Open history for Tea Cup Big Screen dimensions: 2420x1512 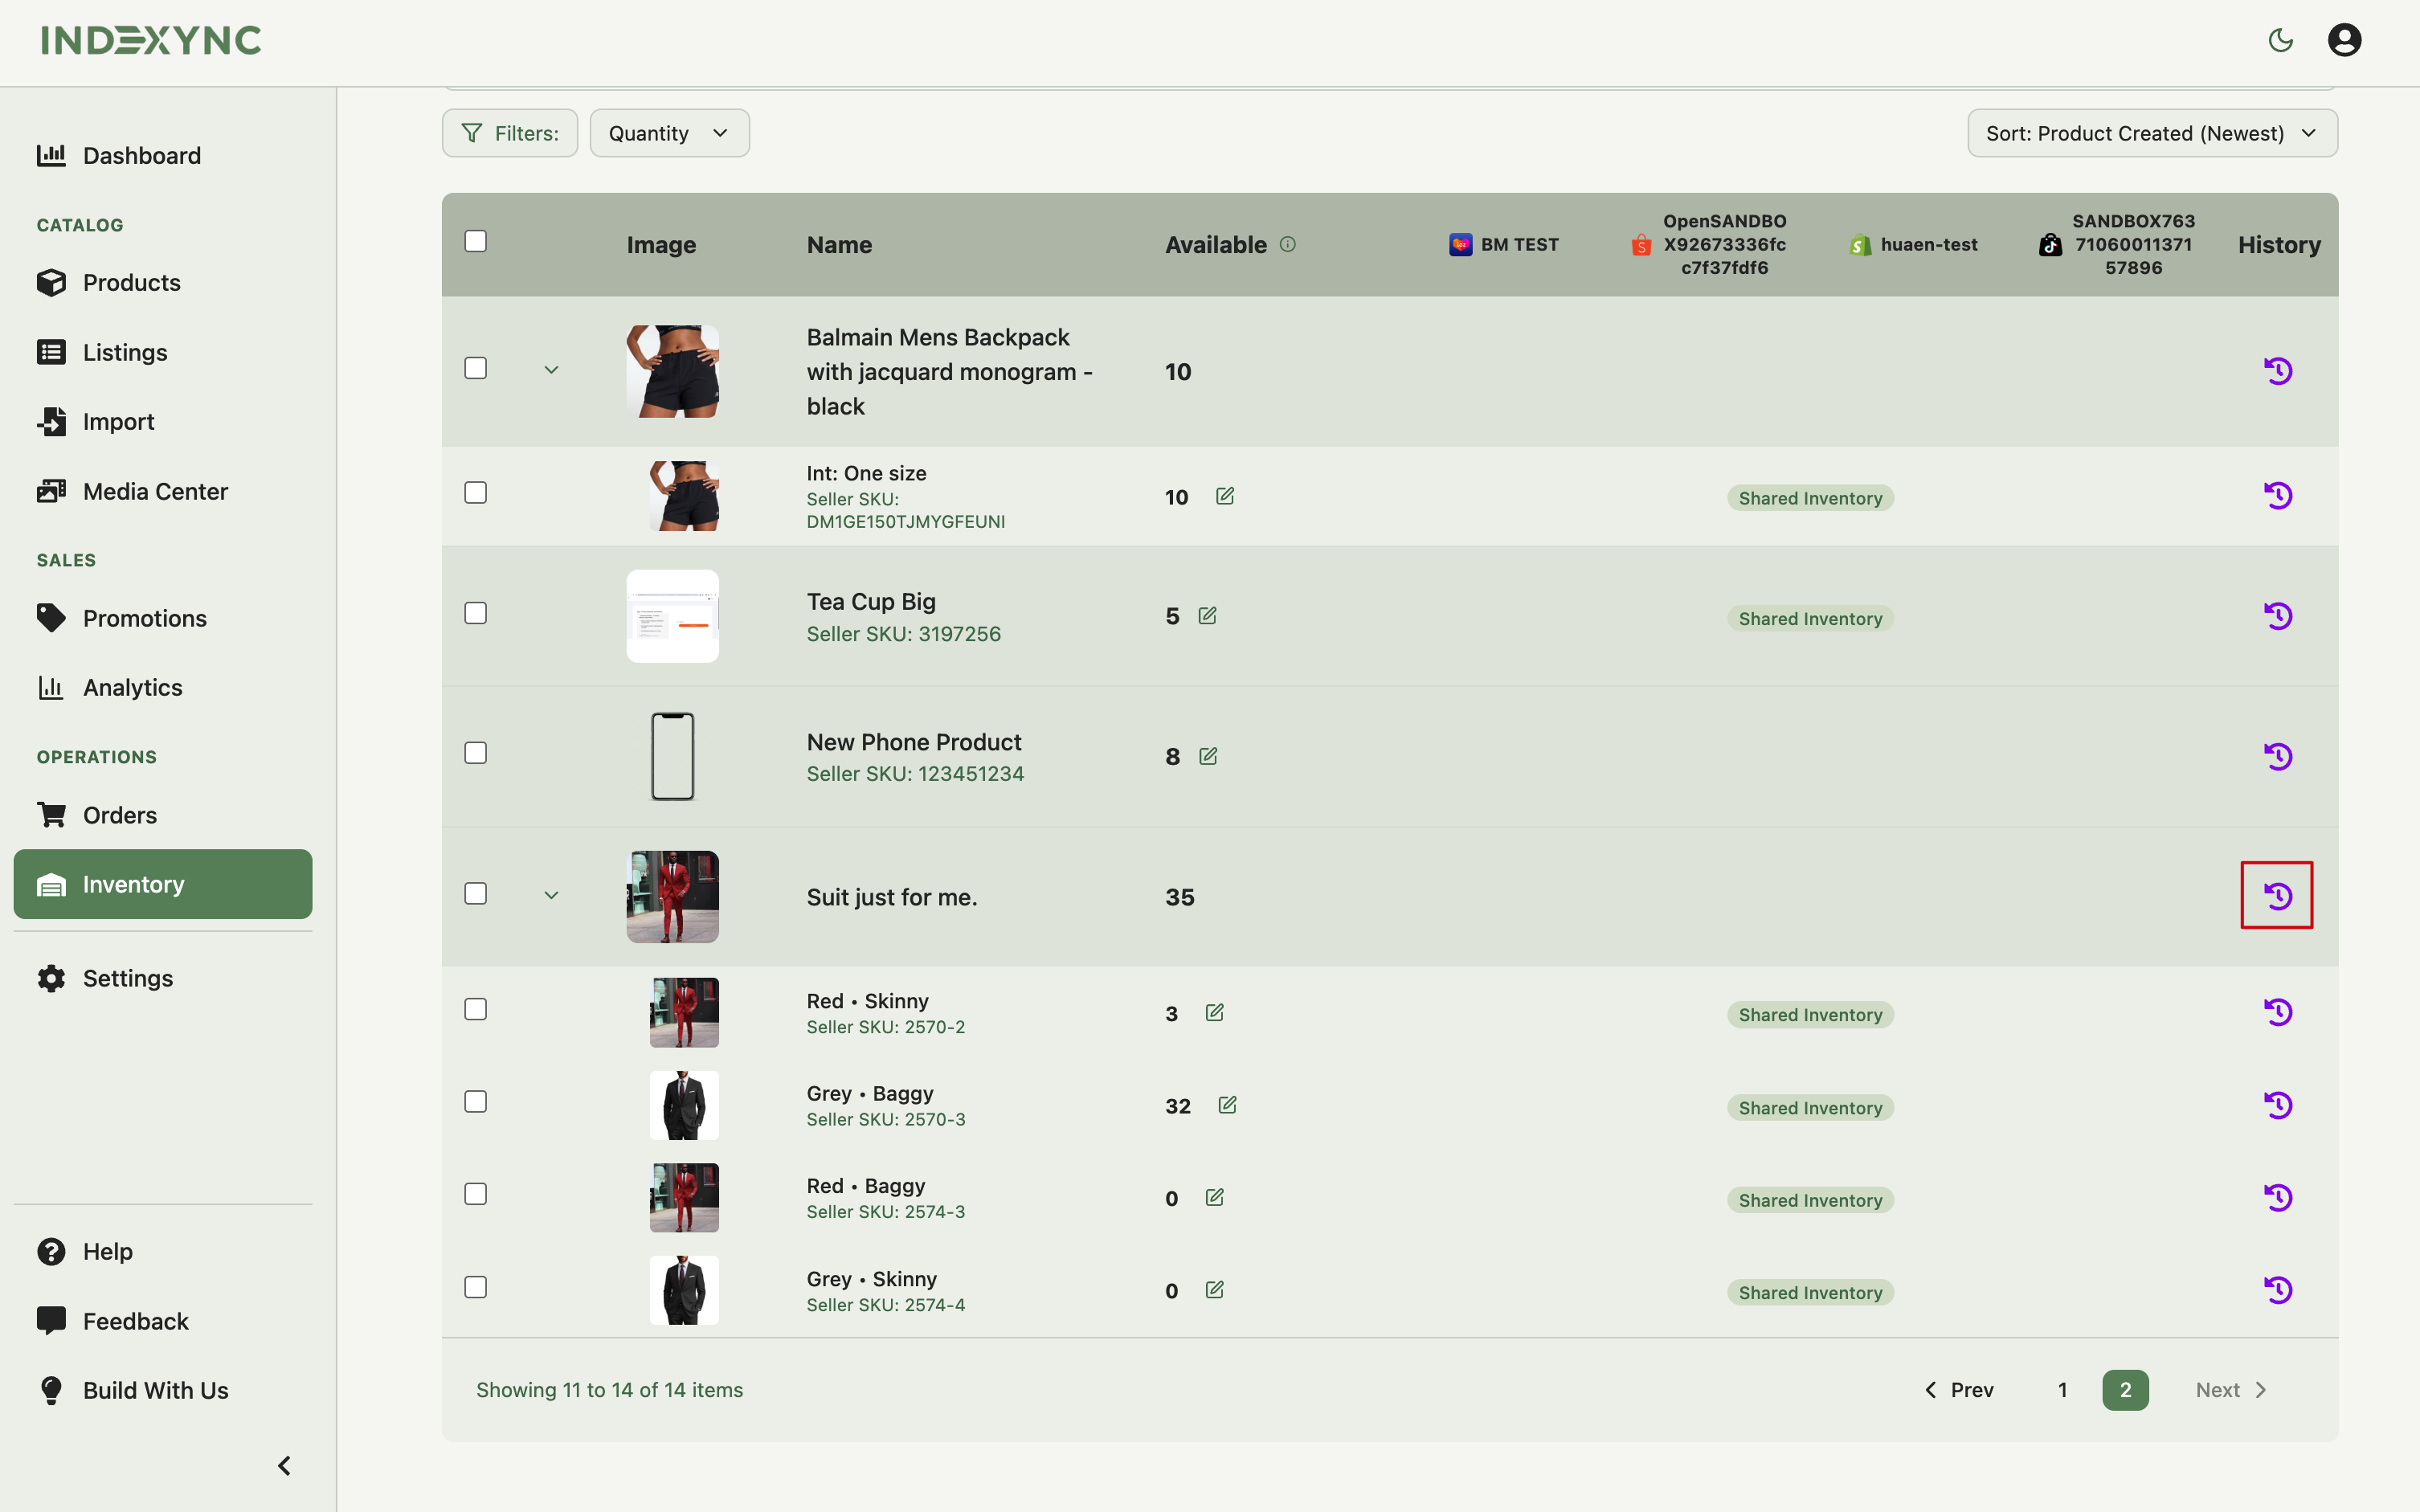[2277, 616]
